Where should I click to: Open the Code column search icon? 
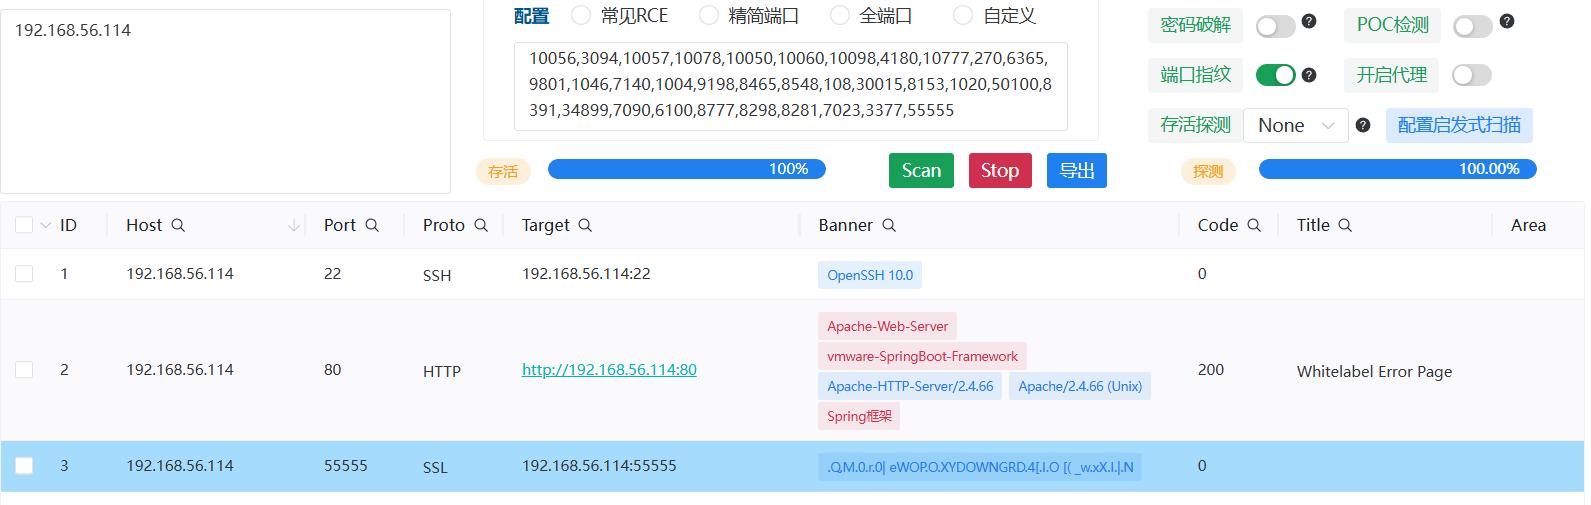tap(1254, 226)
